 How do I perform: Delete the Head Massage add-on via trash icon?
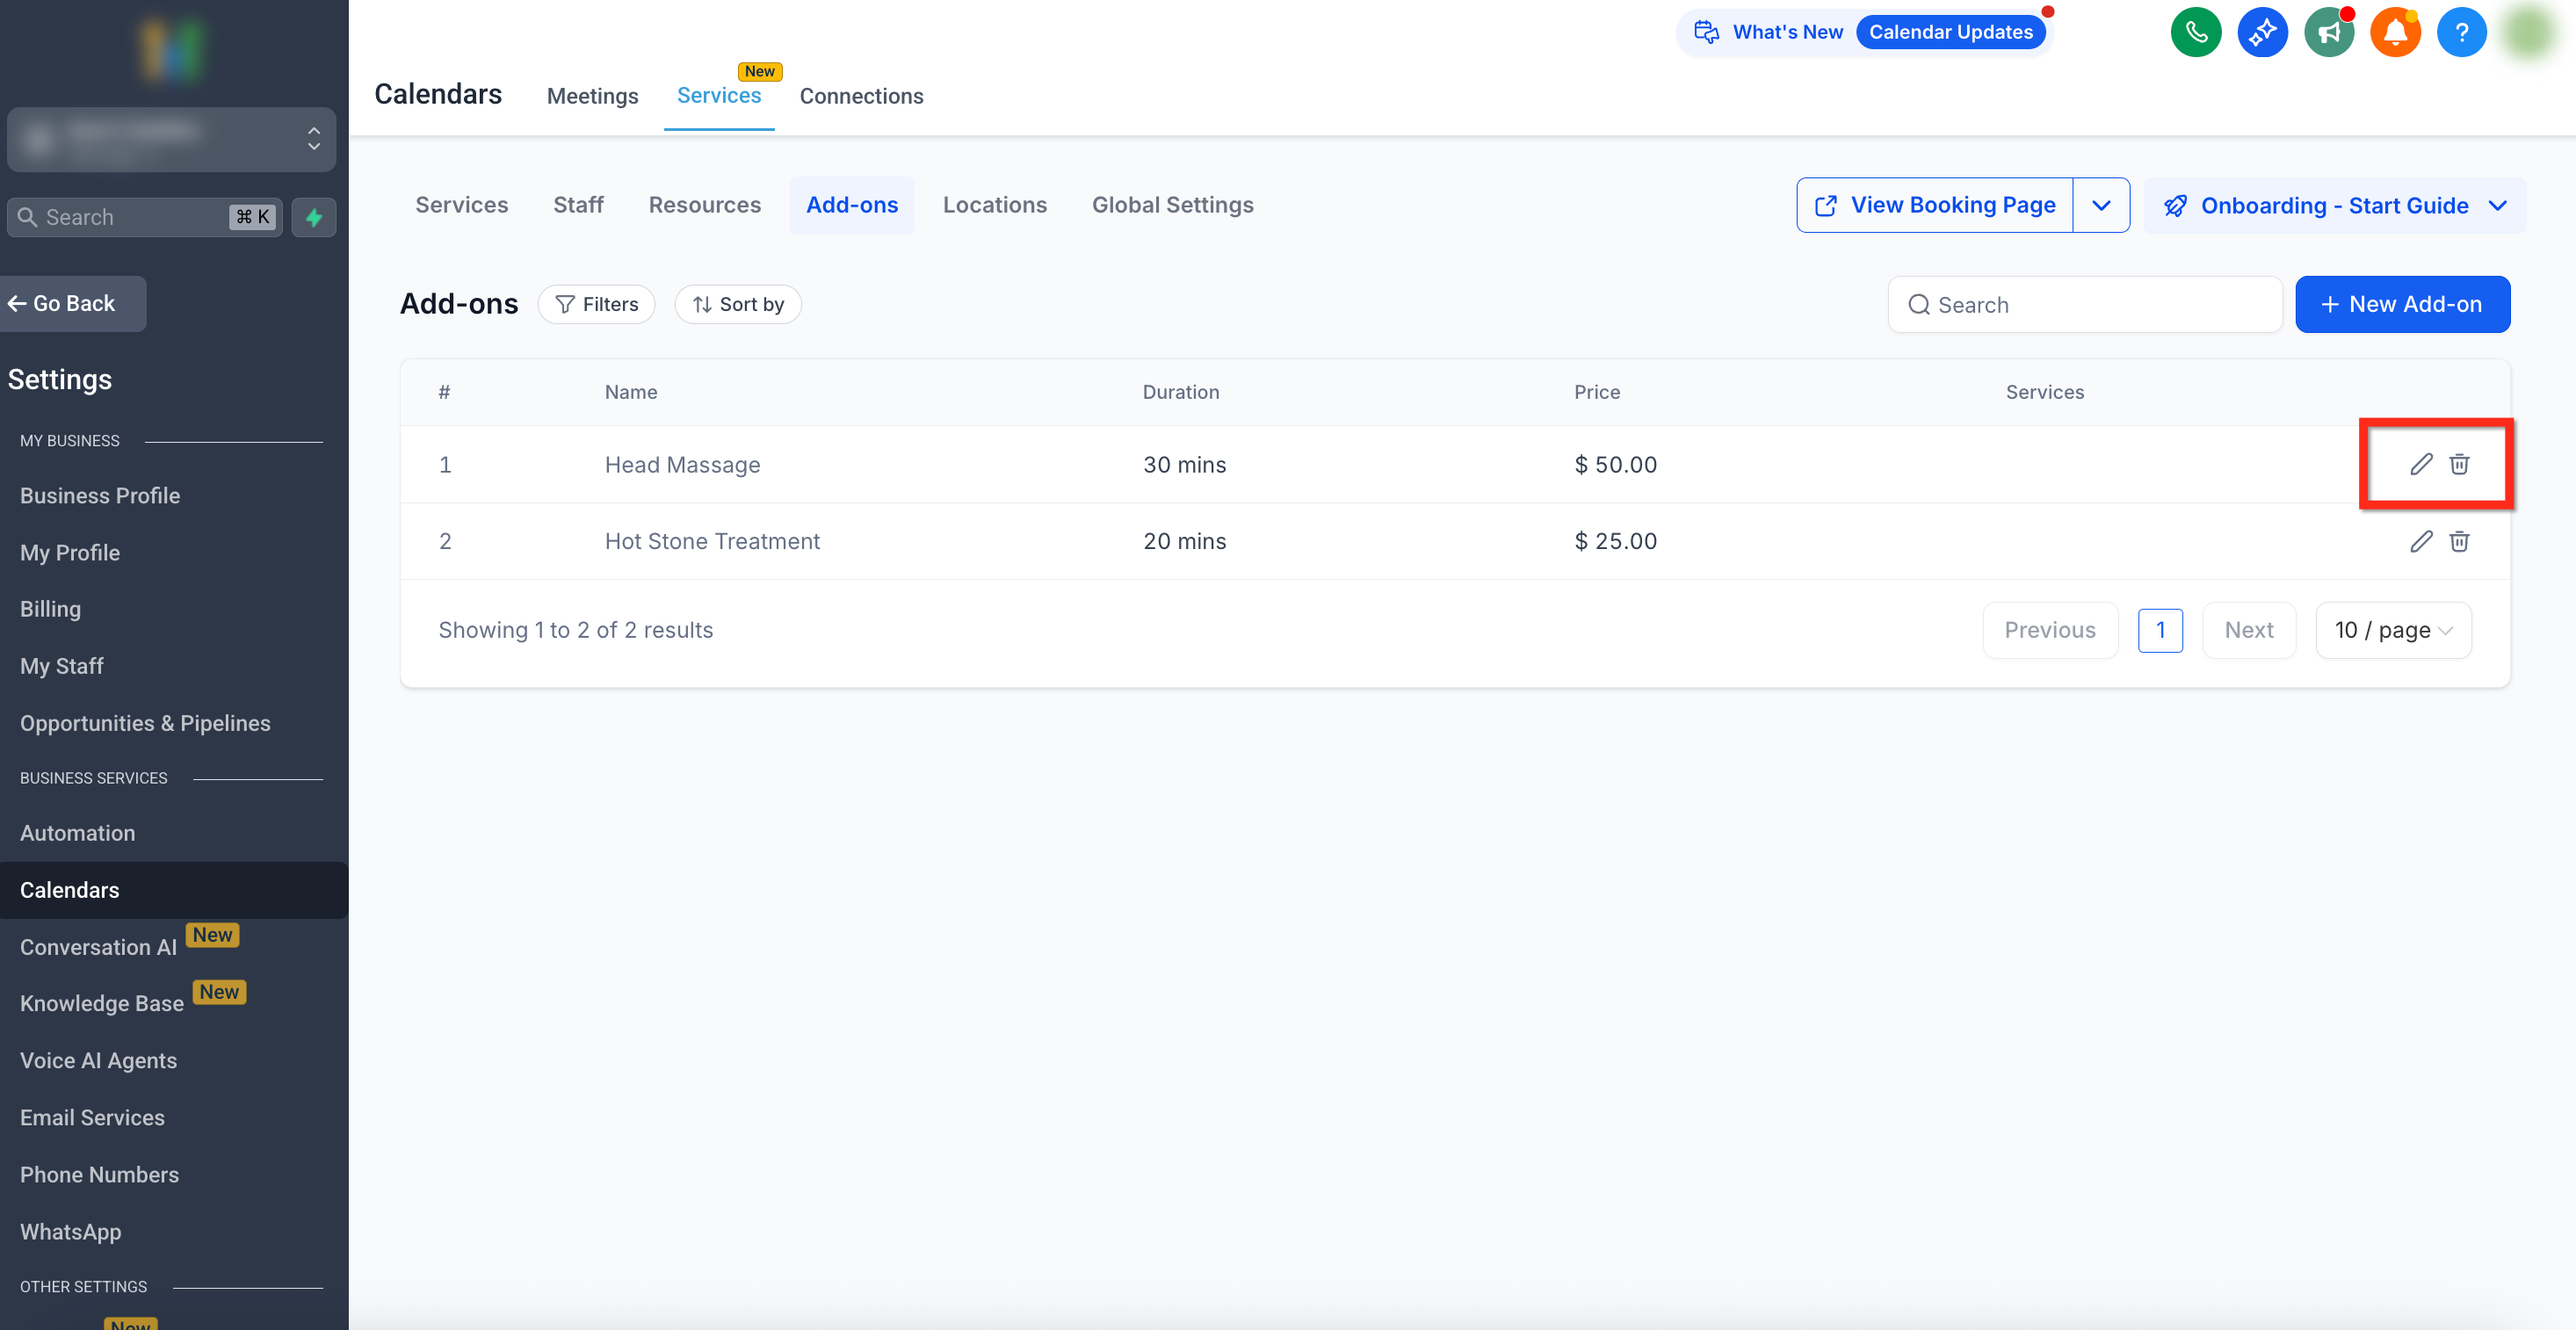click(2459, 464)
